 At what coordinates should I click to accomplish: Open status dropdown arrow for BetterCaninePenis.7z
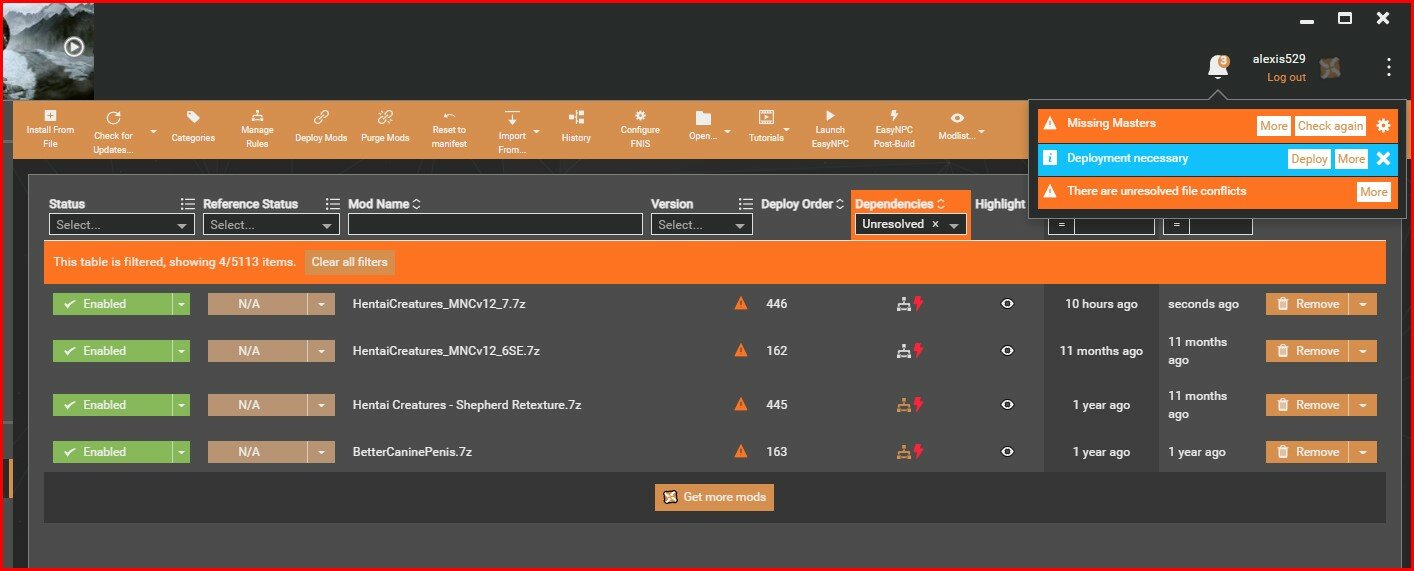181,452
